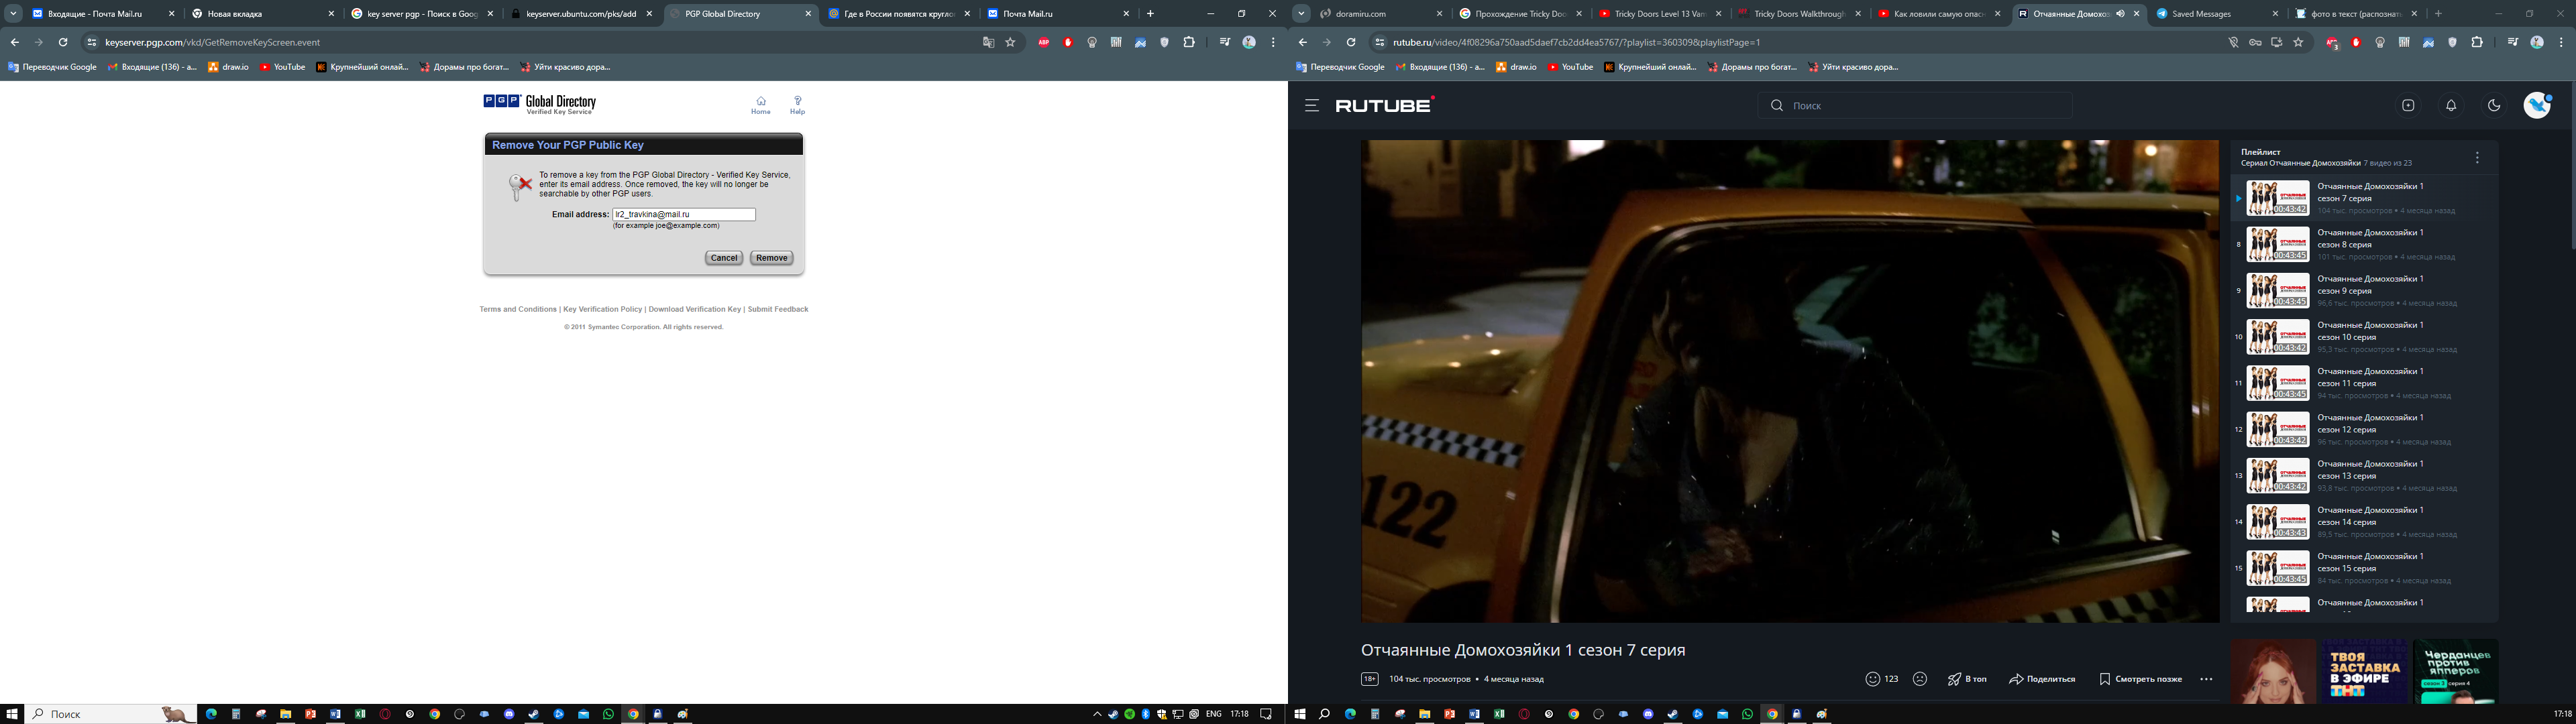Open Rutube upload video icon
The height and width of the screenshot is (724, 2576).
pos(2408,105)
